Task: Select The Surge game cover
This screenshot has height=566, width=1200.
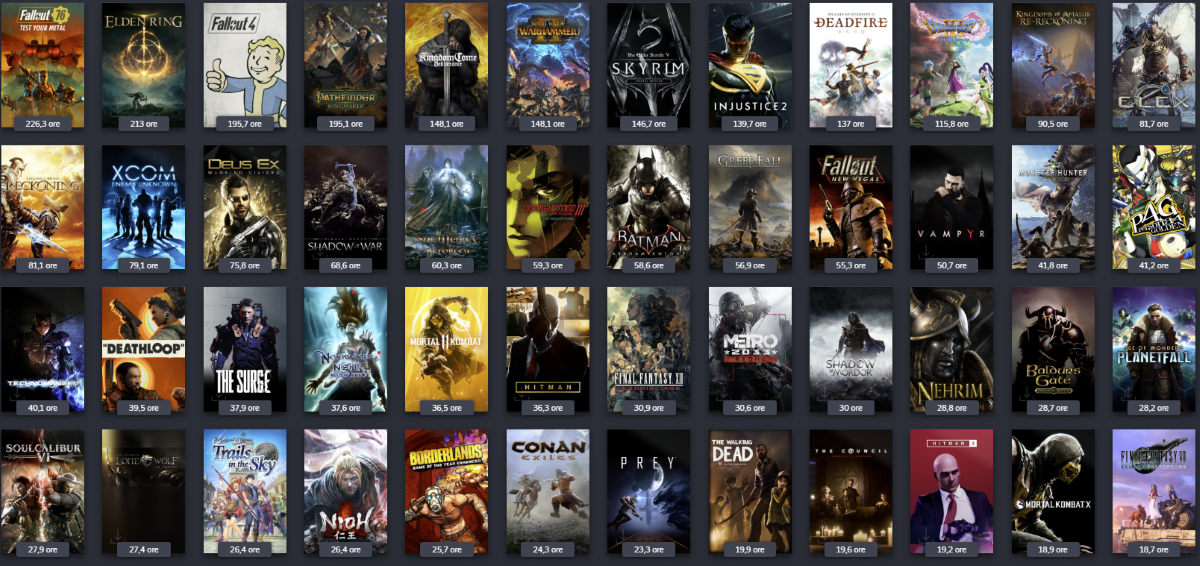Action: (245, 350)
